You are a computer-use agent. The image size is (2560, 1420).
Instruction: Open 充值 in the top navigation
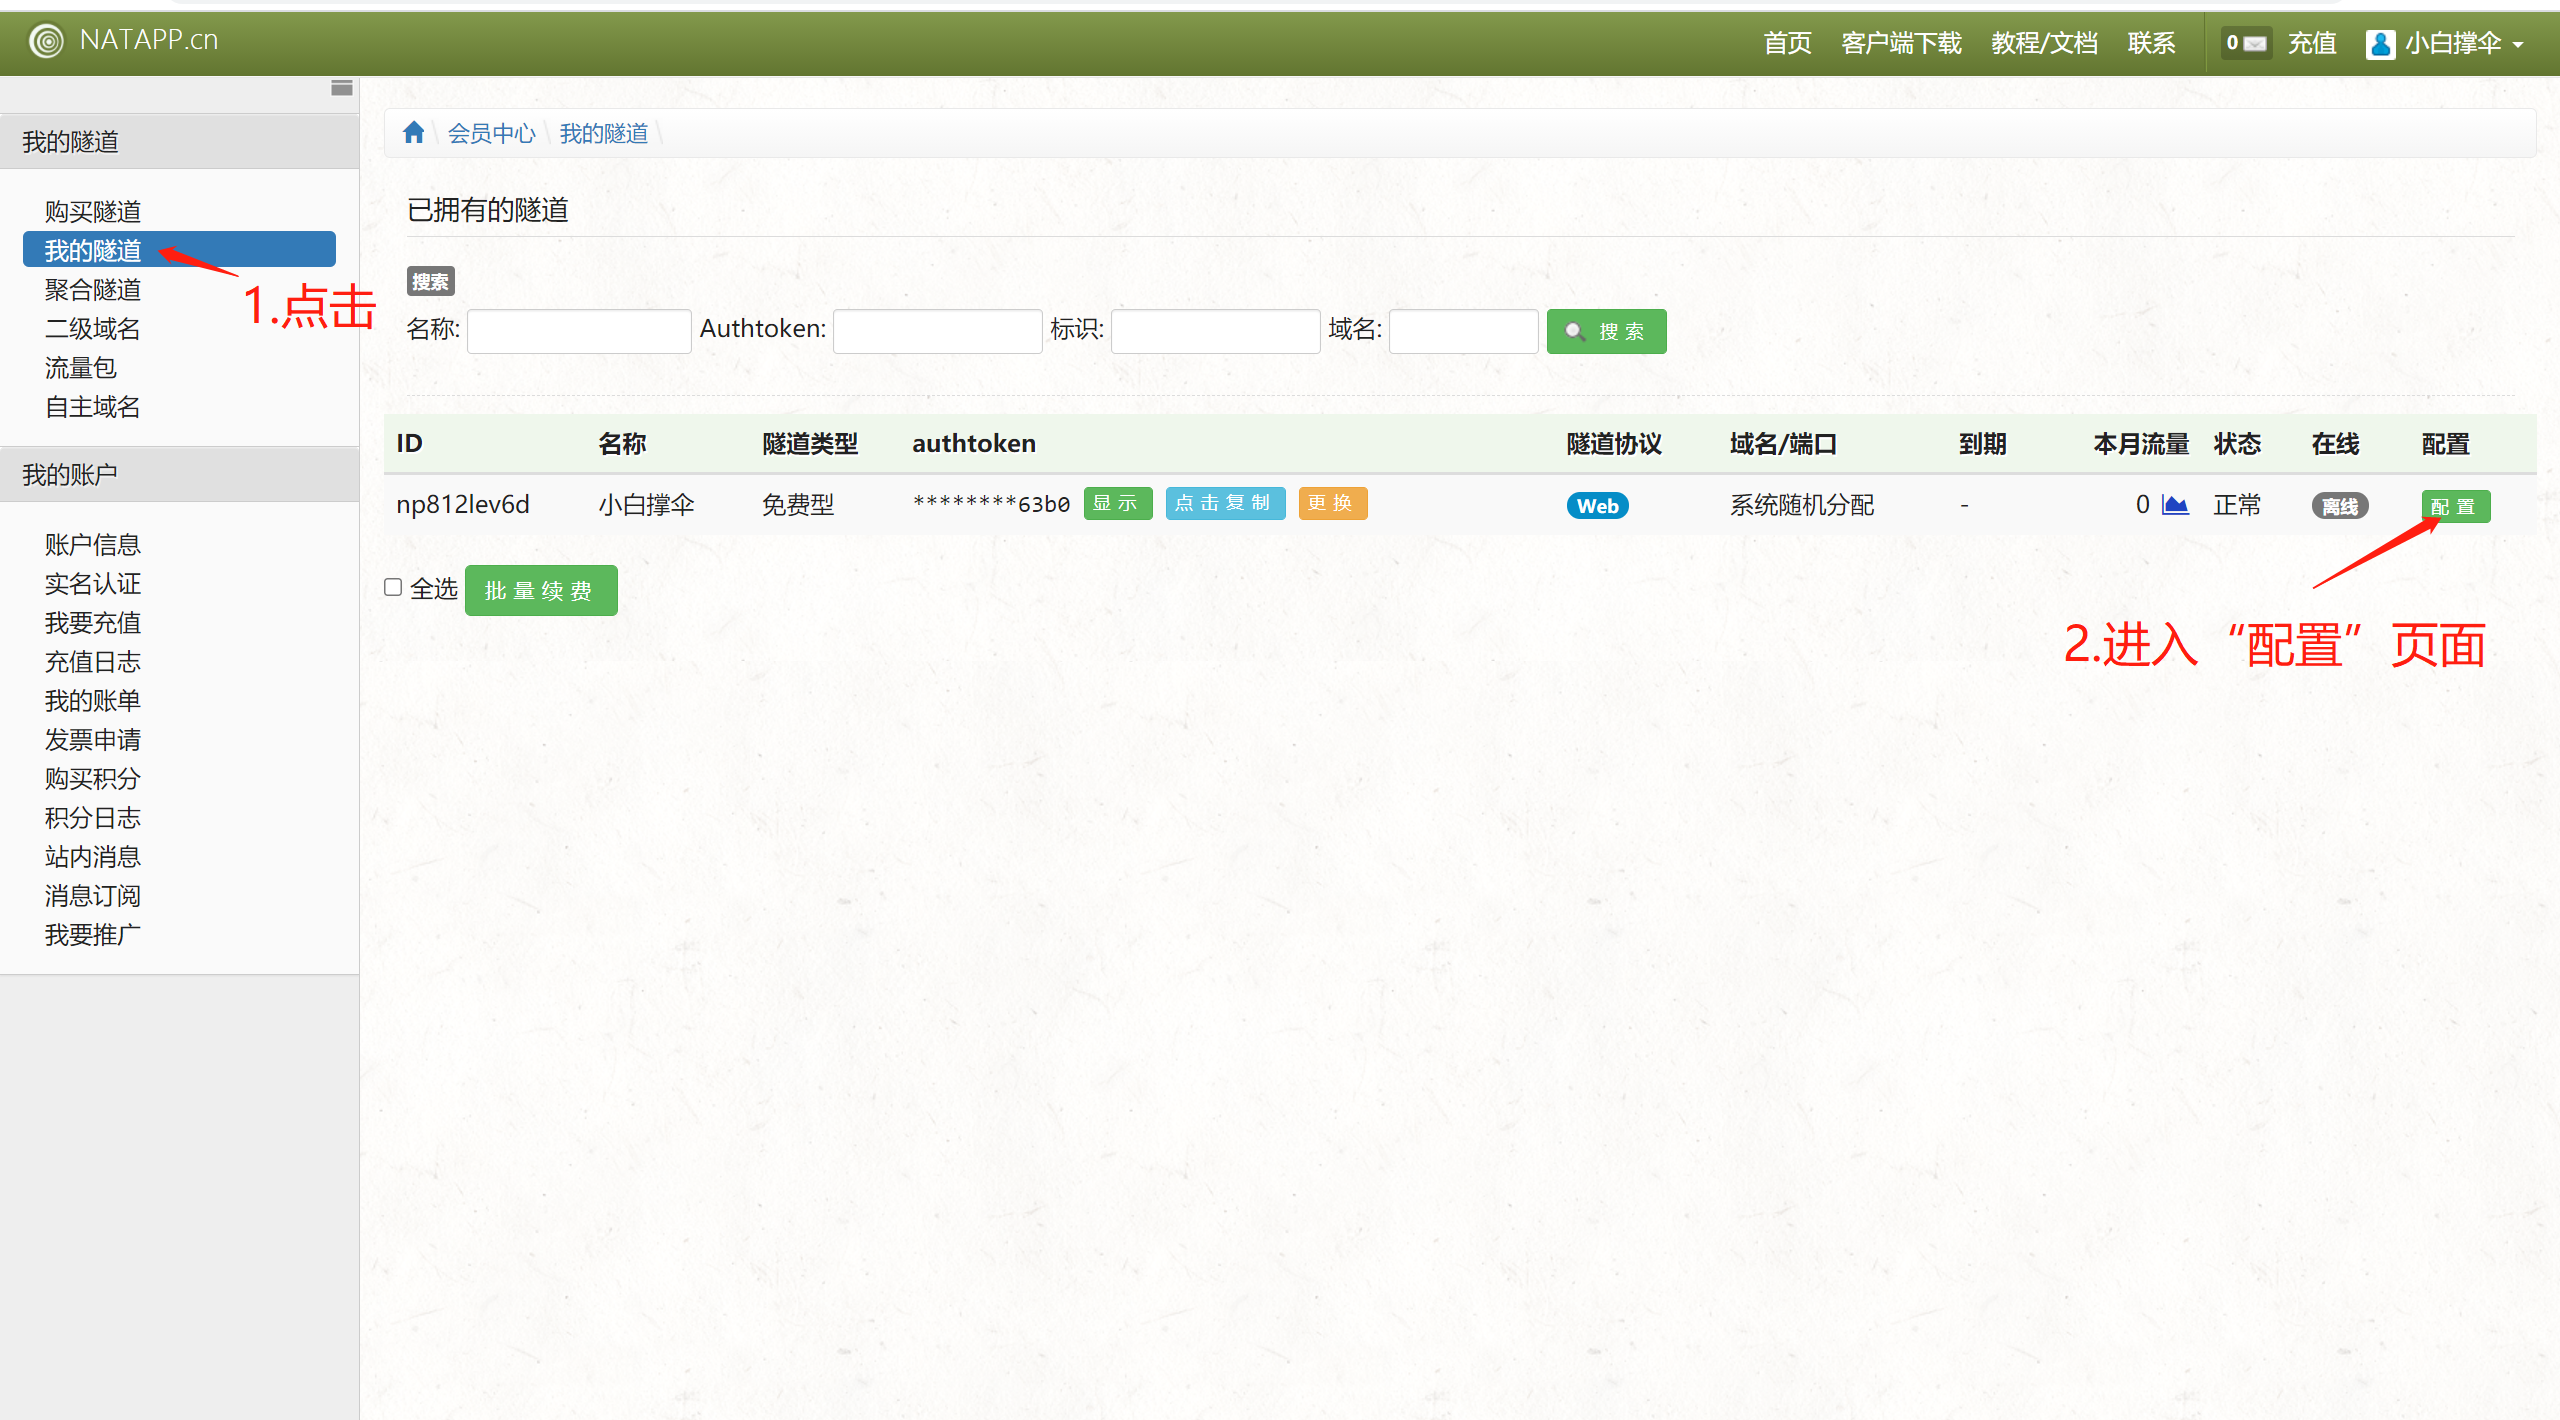tap(2311, 44)
